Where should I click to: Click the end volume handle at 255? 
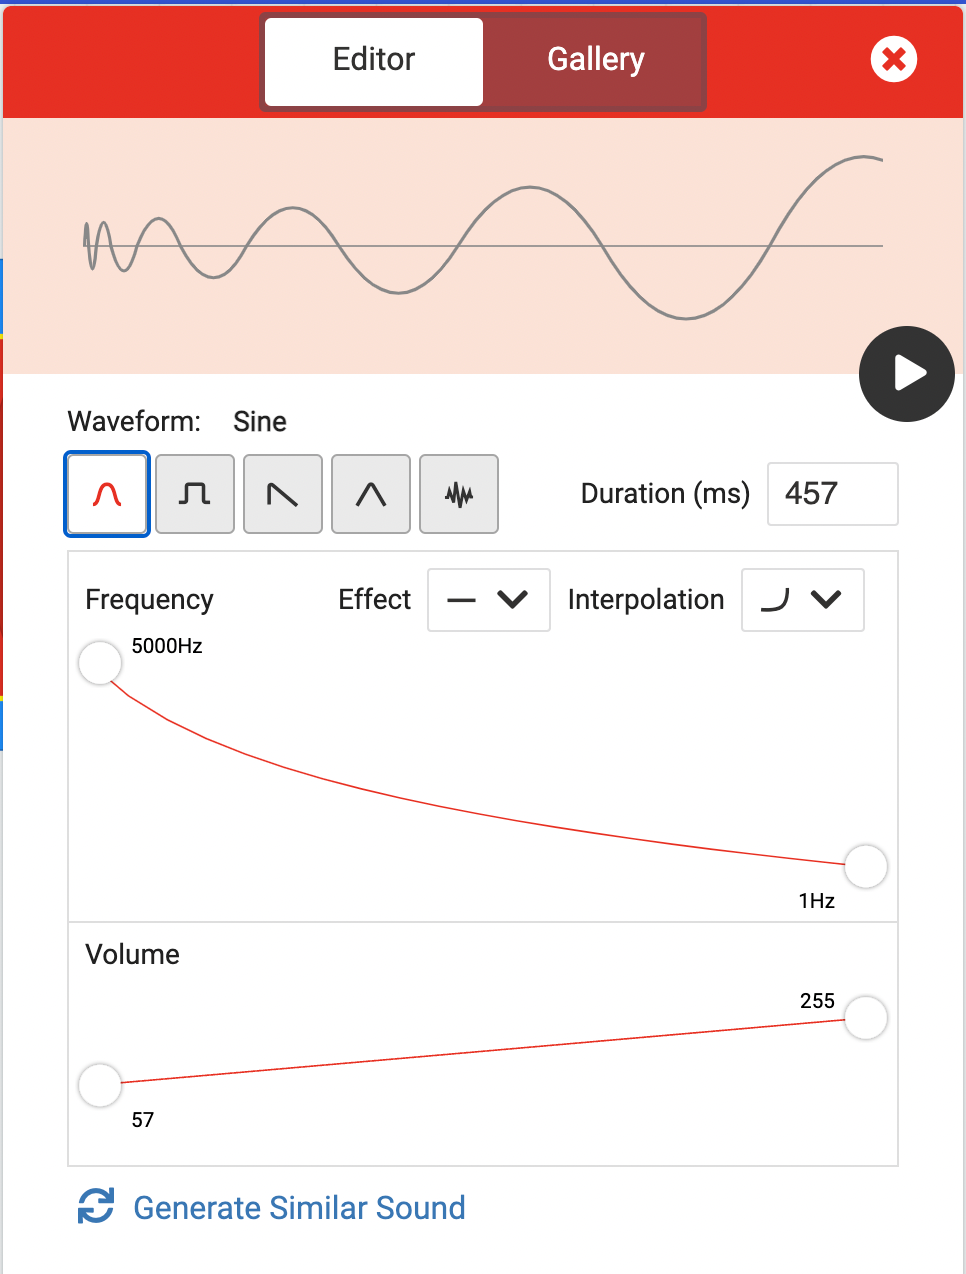tap(866, 1018)
